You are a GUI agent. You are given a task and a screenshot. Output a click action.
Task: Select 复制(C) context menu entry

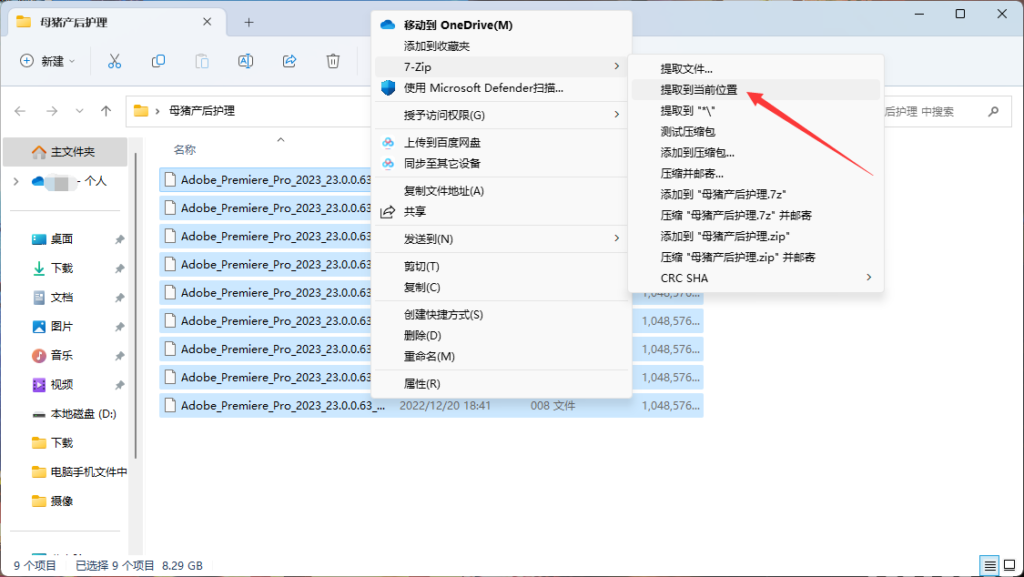[501, 288]
